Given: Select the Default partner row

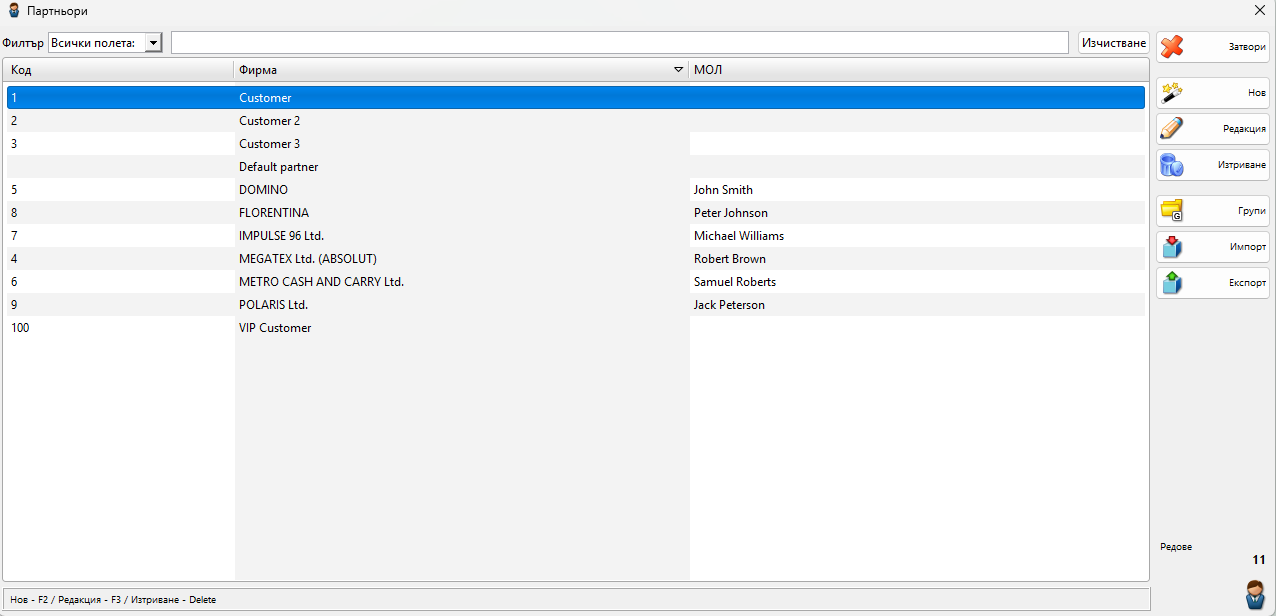Looking at the screenshot, I should 279,167.
